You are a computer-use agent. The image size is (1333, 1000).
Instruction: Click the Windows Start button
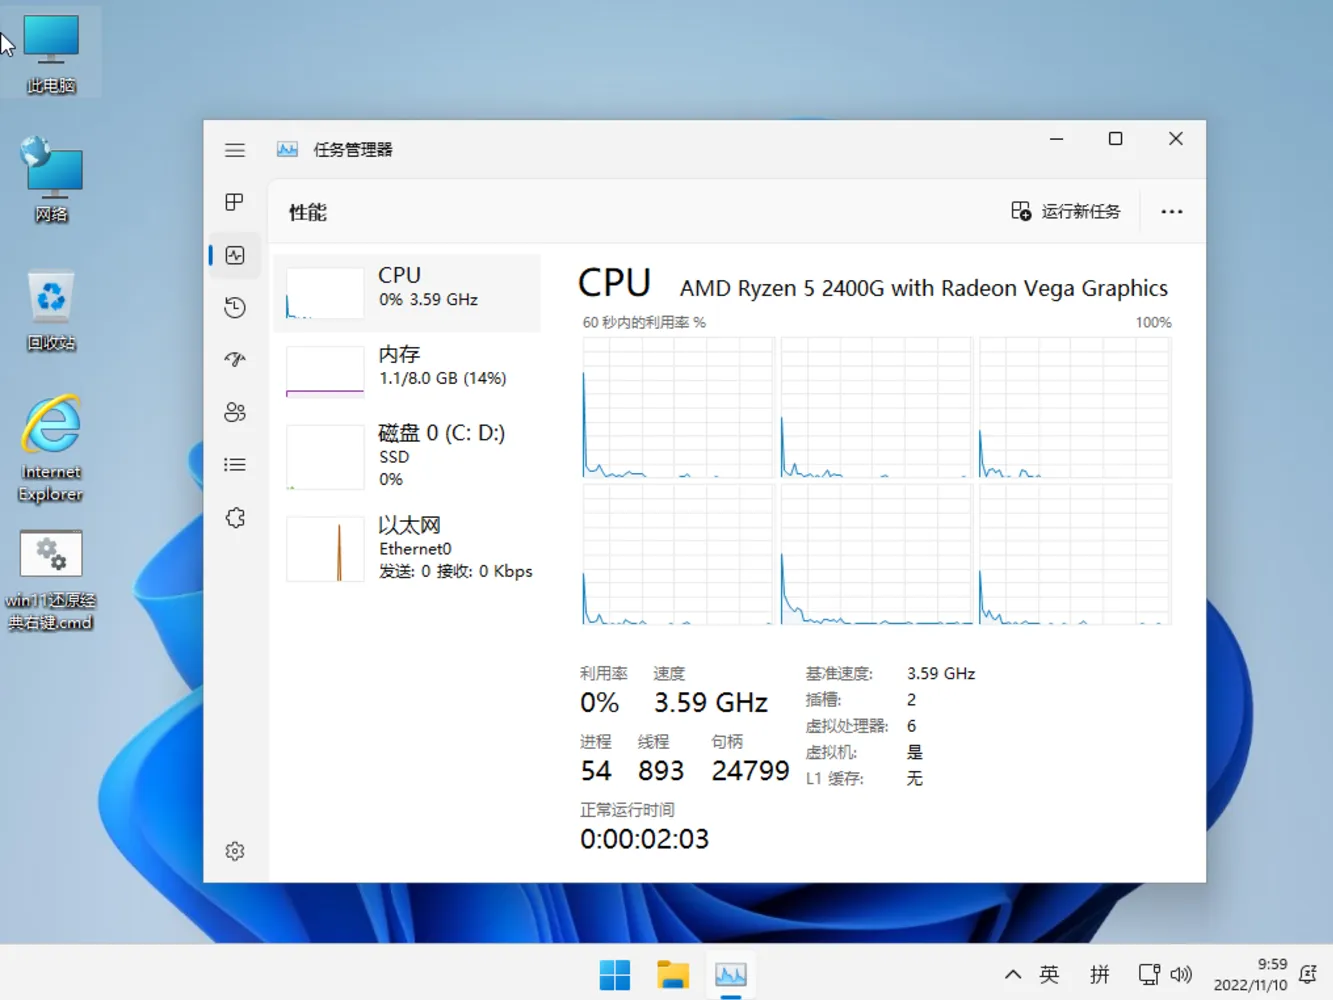point(614,974)
